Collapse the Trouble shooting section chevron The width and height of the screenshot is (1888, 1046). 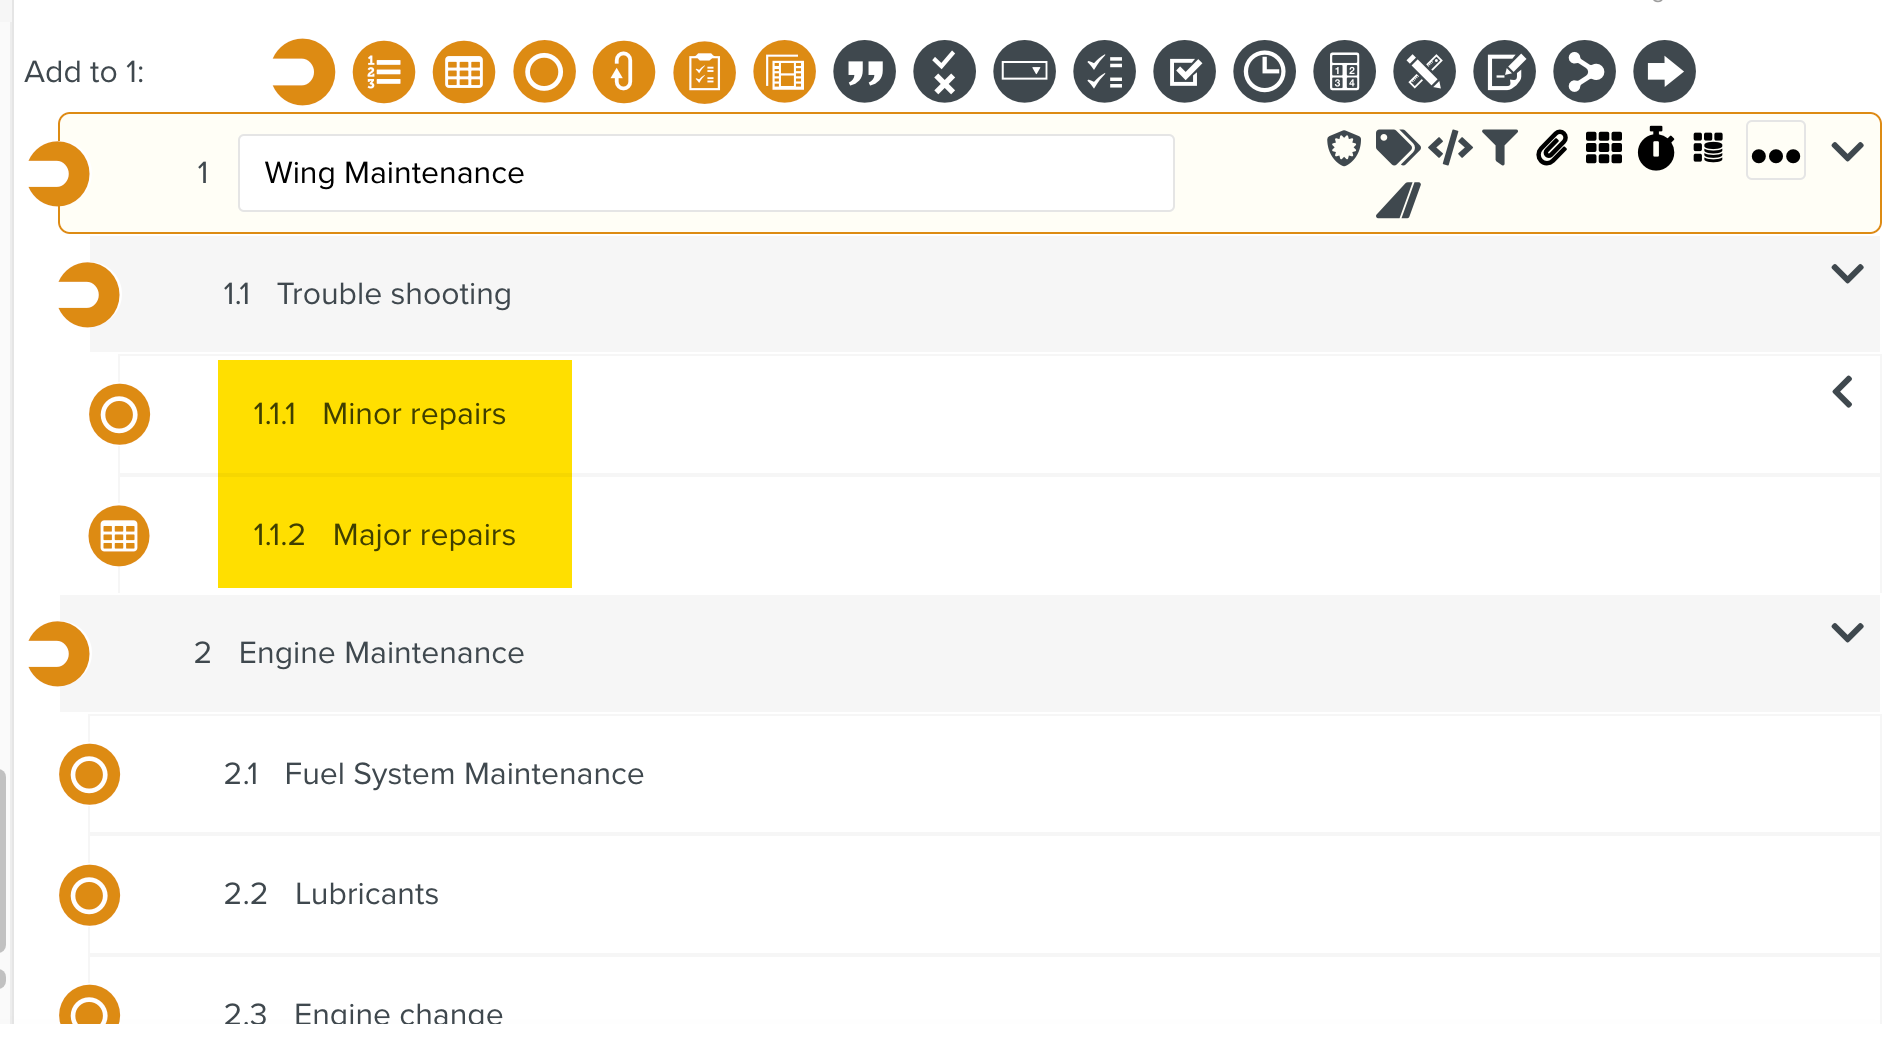click(1846, 273)
